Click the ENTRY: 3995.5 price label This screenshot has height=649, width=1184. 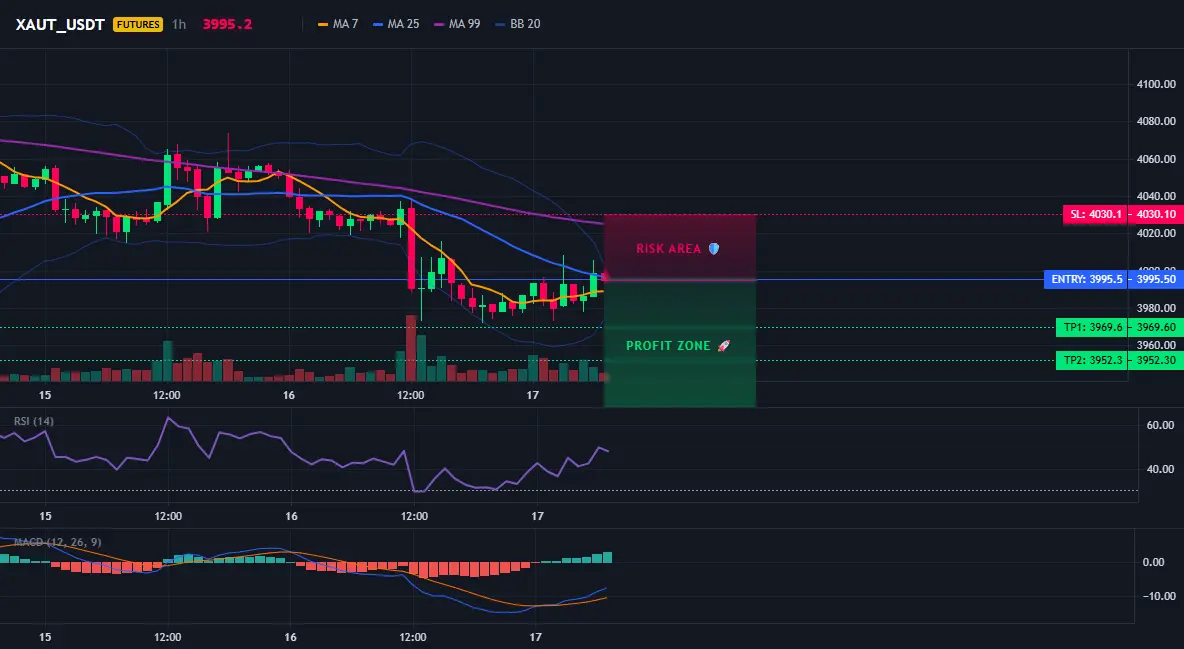point(1086,280)
